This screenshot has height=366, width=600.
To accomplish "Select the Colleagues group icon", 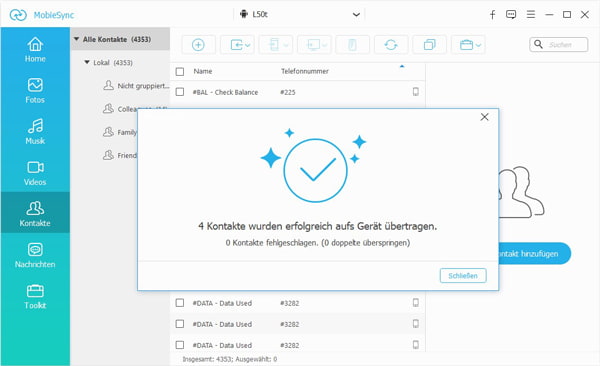I will tap(108, 109).
